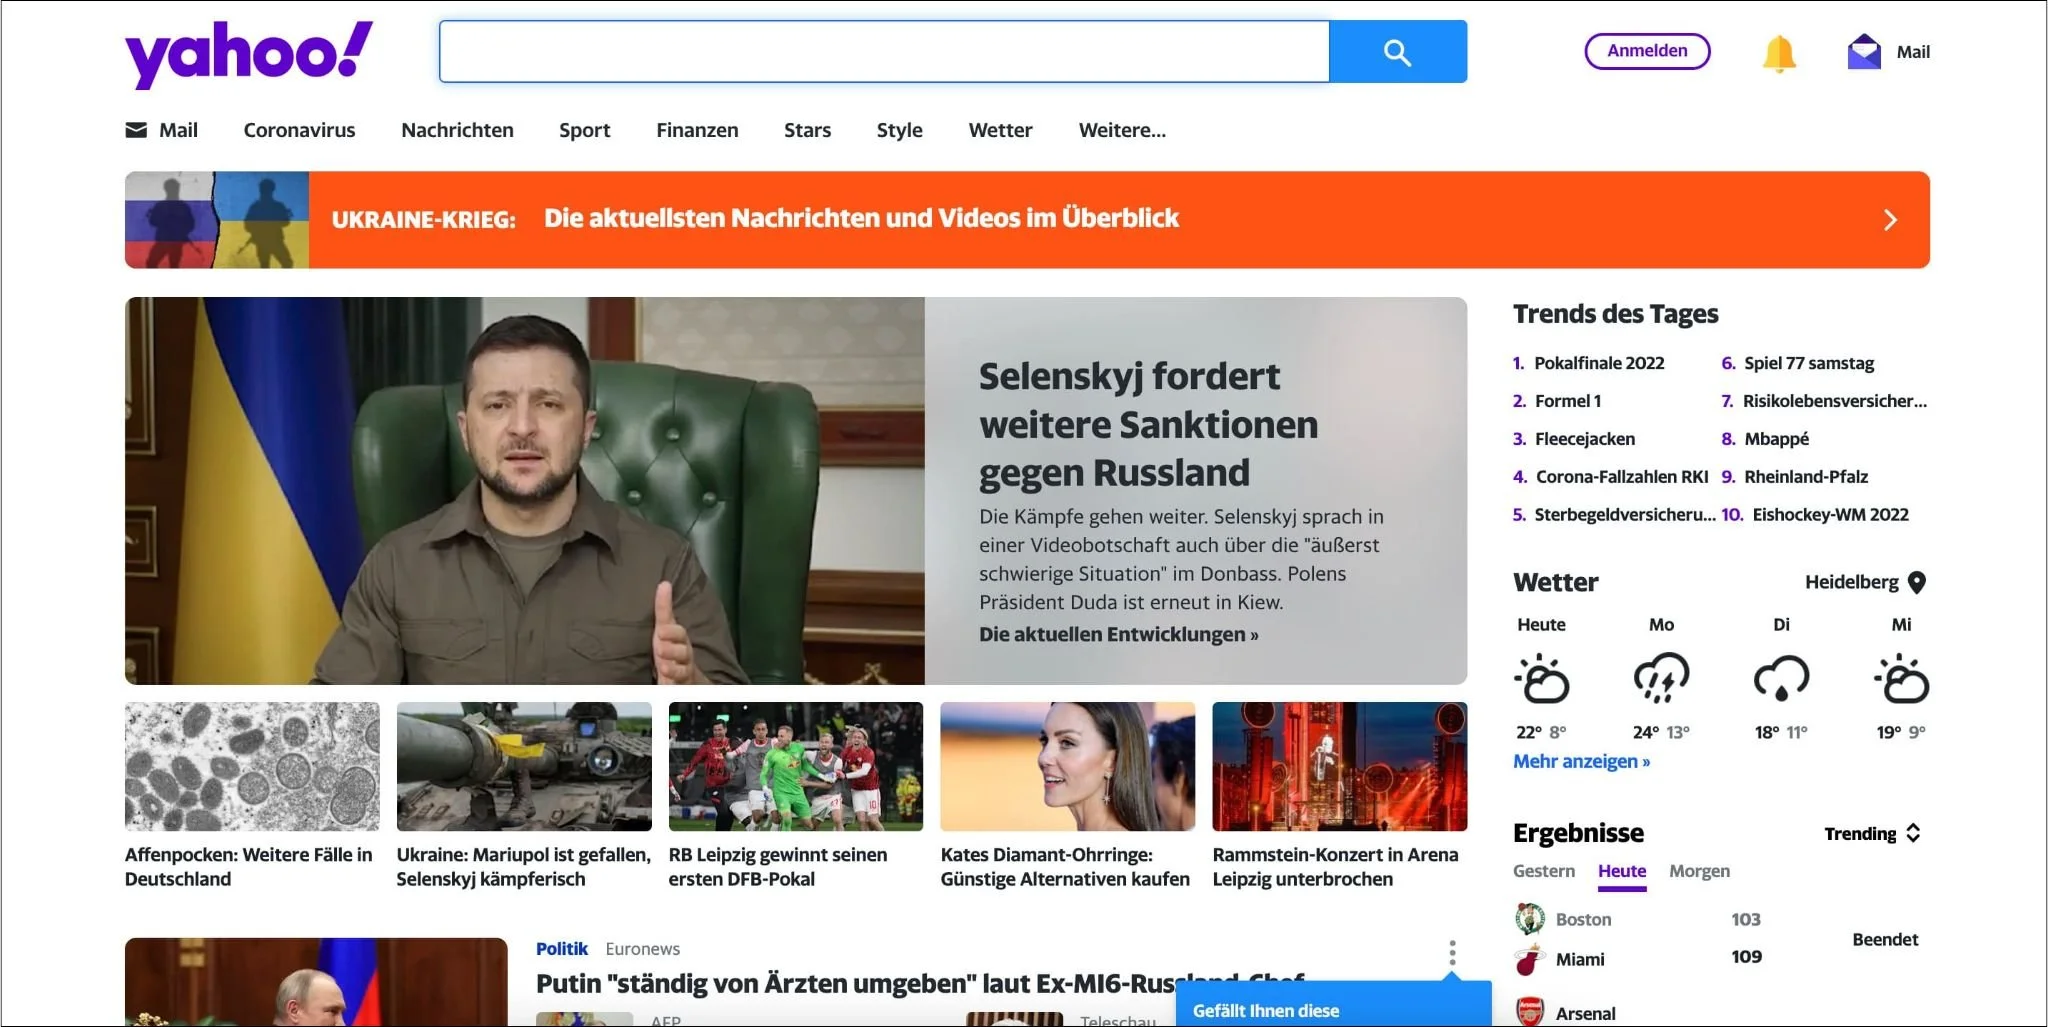Screen dimensions: 2048x1027
Task: Click trend Rheinland-Pfalz
Action: [x=1806, y=477]
